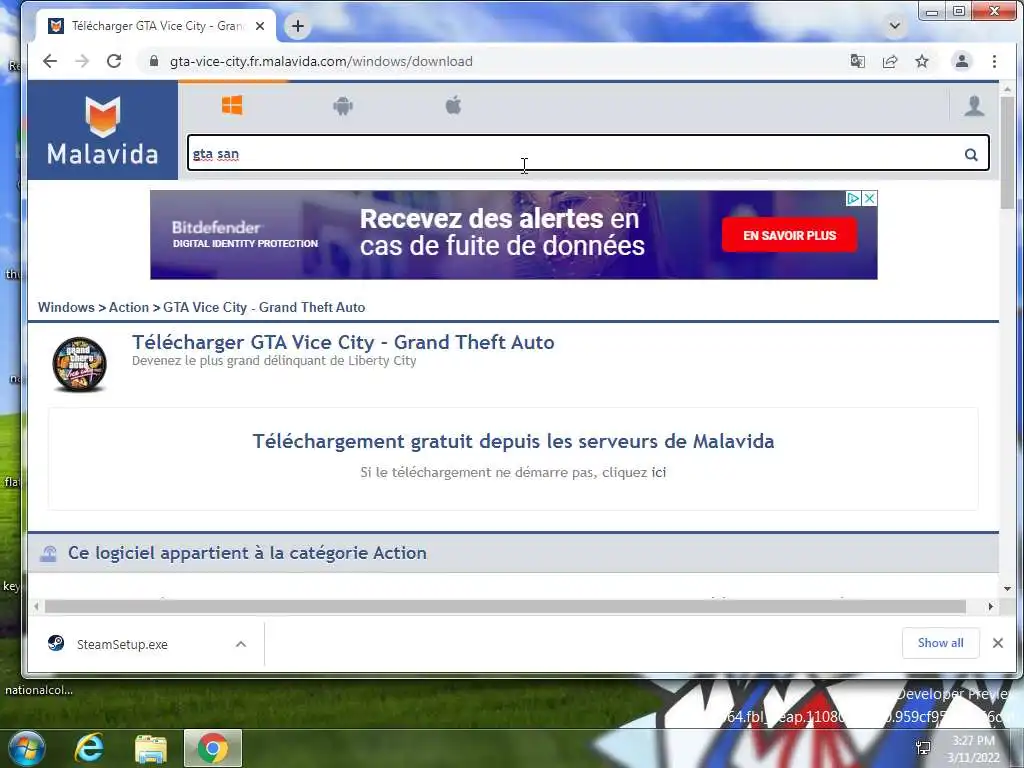The height and width of the screenshot is (768, 1024).
Task: Close the Télécharger GTA Vice City tab
Action: [x=260, y=26]
